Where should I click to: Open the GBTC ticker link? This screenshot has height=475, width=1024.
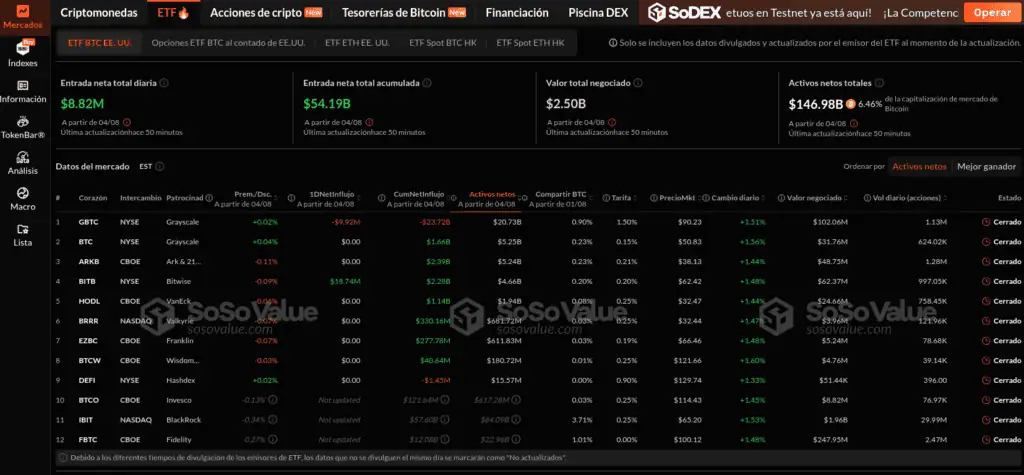(88, 222)
